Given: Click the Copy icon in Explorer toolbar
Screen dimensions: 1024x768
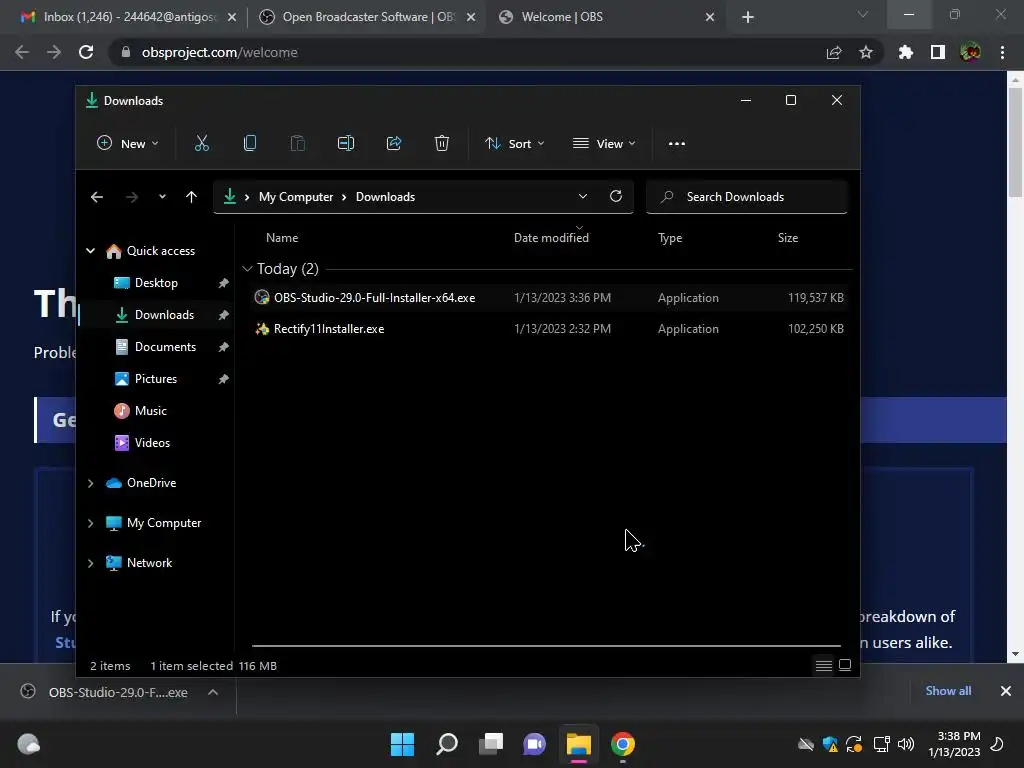Looking at the screenshot, I should pos(249,144).
